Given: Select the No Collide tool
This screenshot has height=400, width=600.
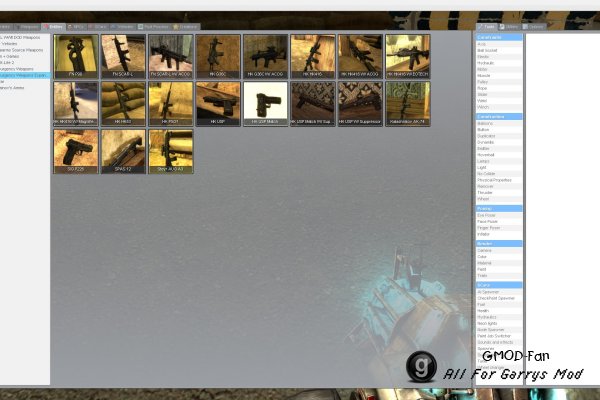Looking at the screenshot, I should pos(499,174).
